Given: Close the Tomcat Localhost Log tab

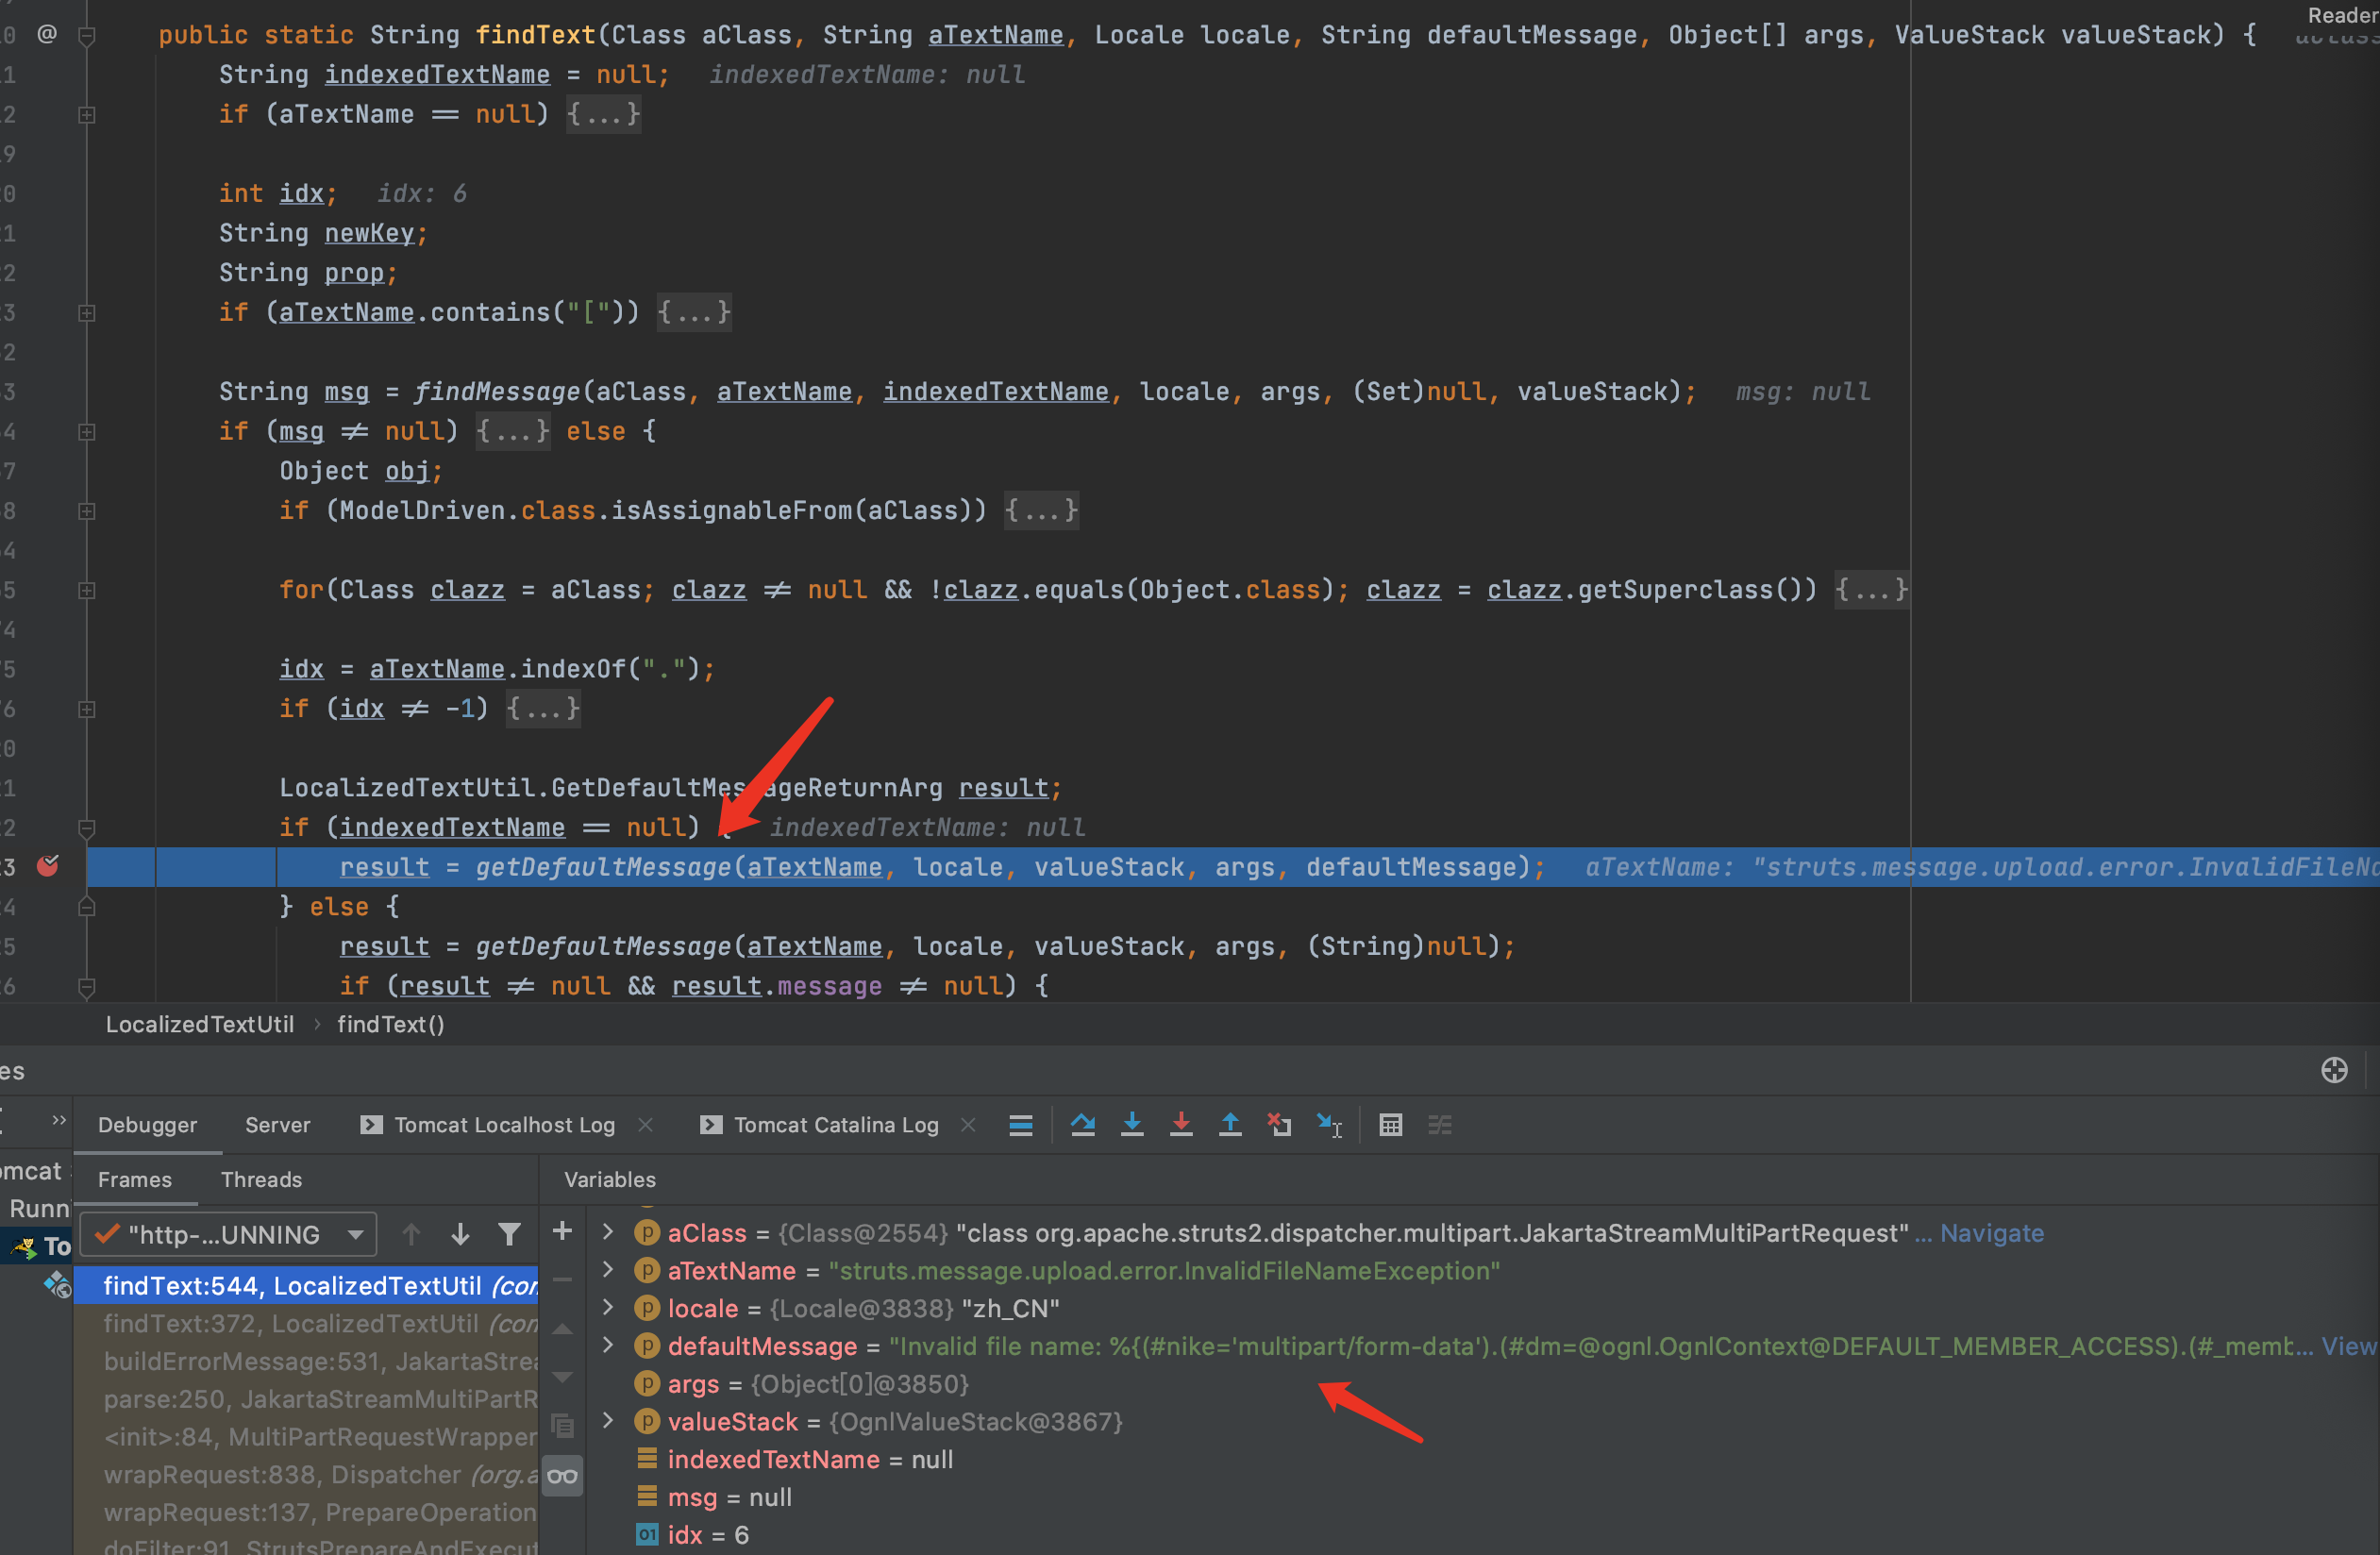Looking at the screenshot, I should pyautogui.click(x=645, y=1125).
